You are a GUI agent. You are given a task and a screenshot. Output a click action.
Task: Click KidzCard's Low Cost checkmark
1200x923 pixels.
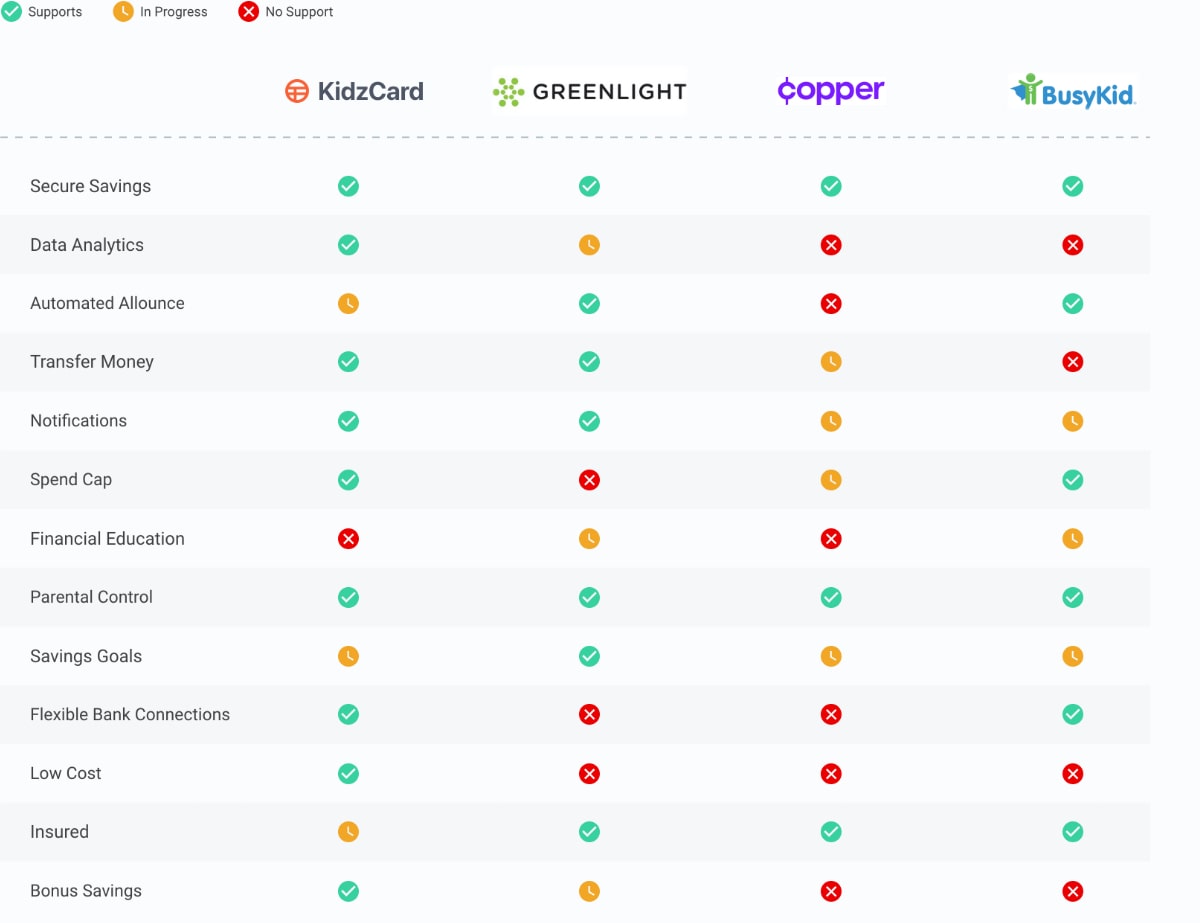[x=348, y=773]
